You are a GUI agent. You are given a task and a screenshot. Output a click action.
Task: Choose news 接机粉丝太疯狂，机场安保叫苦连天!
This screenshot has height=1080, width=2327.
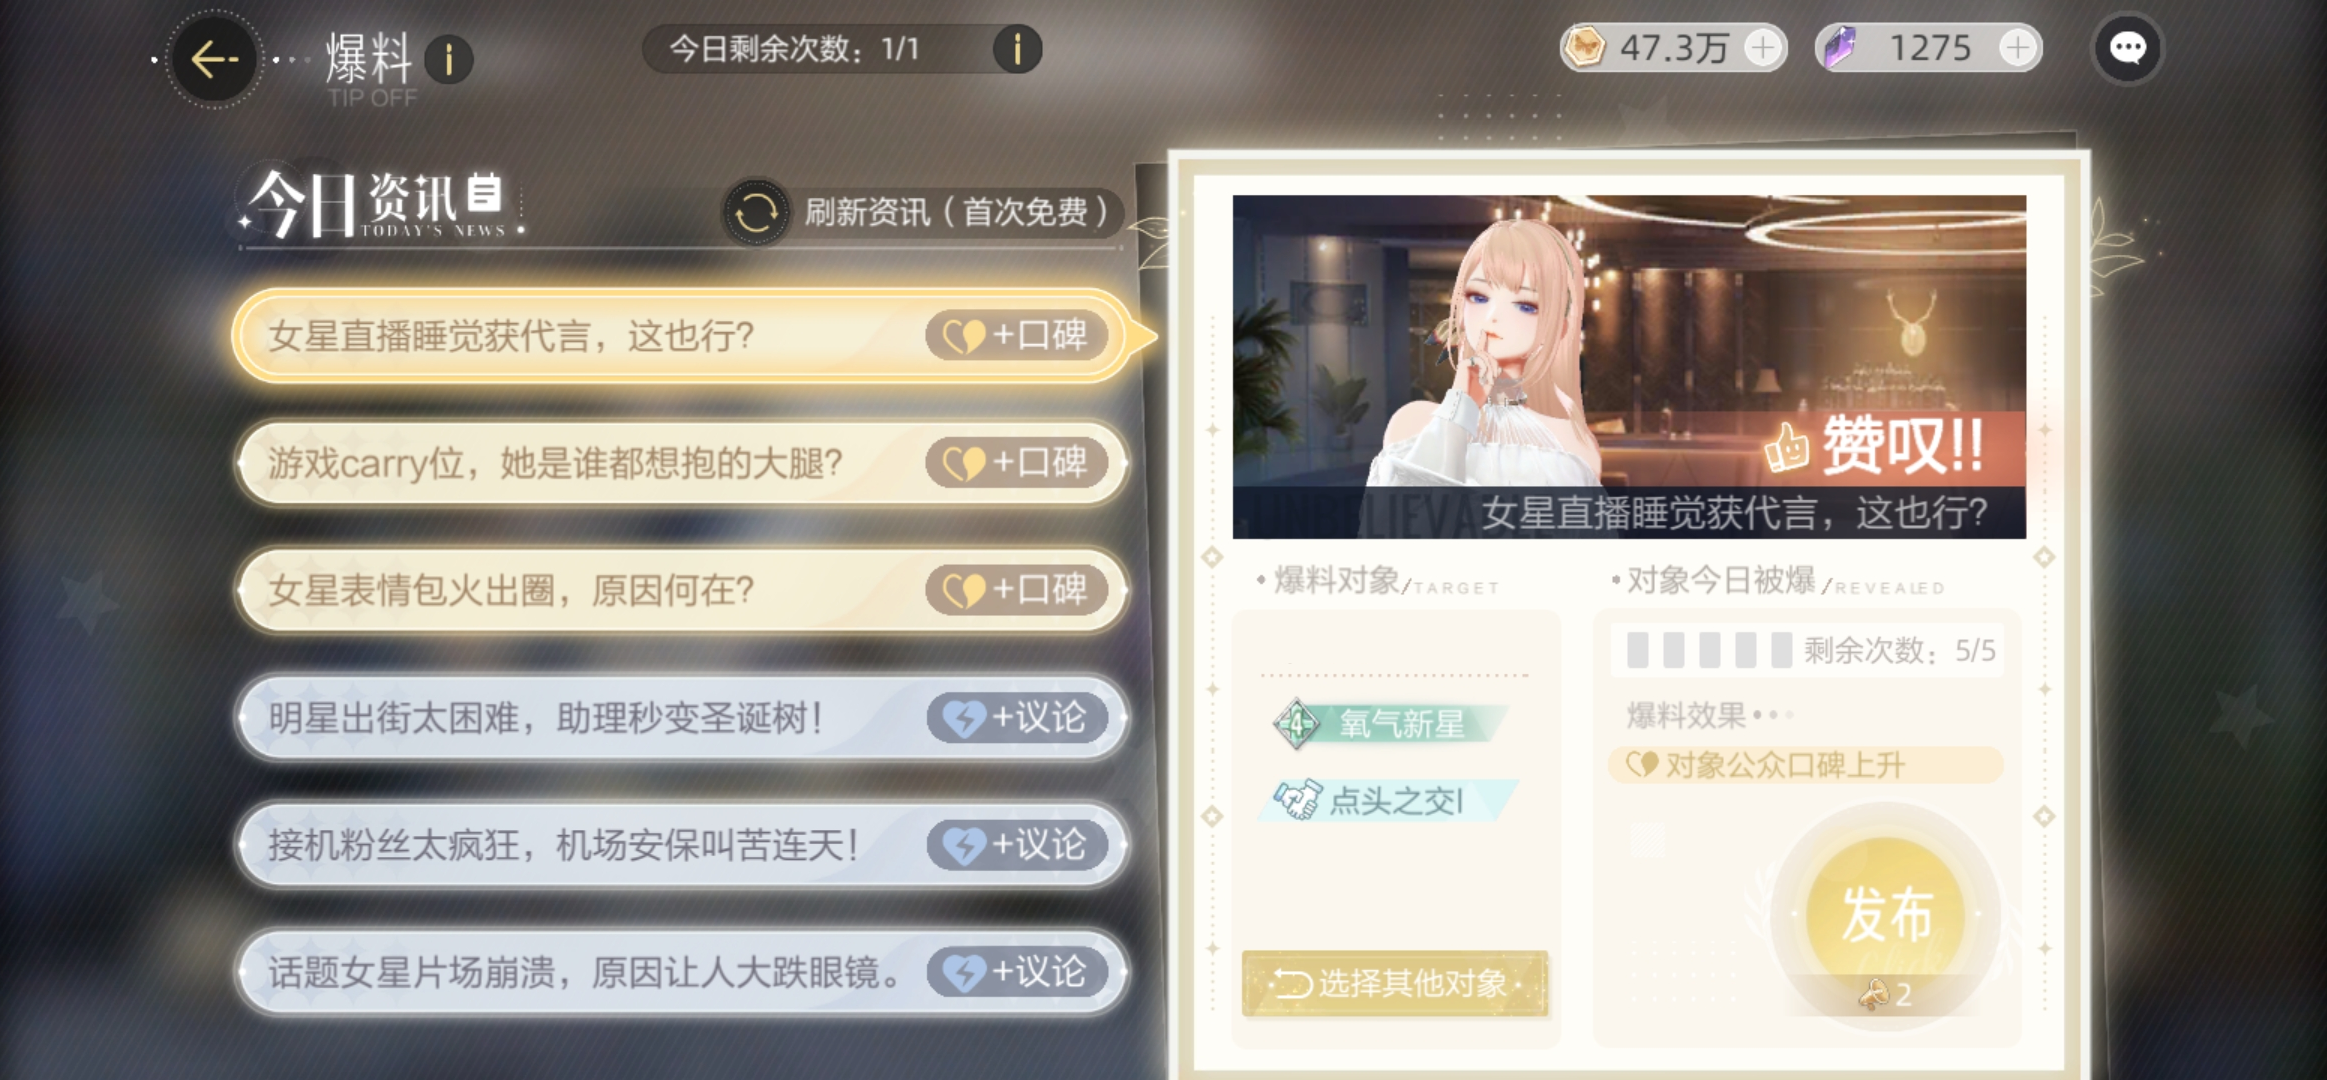[x=682, y=845]
